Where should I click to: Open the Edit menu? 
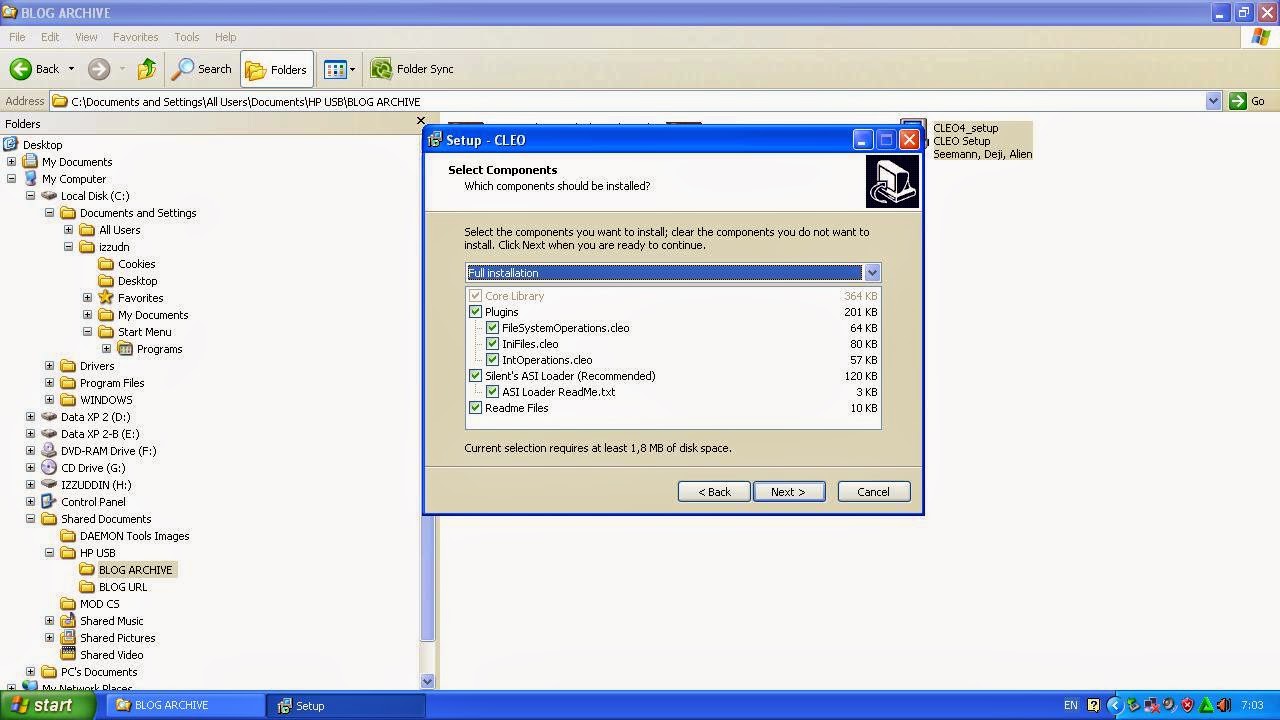pos(50,37)
